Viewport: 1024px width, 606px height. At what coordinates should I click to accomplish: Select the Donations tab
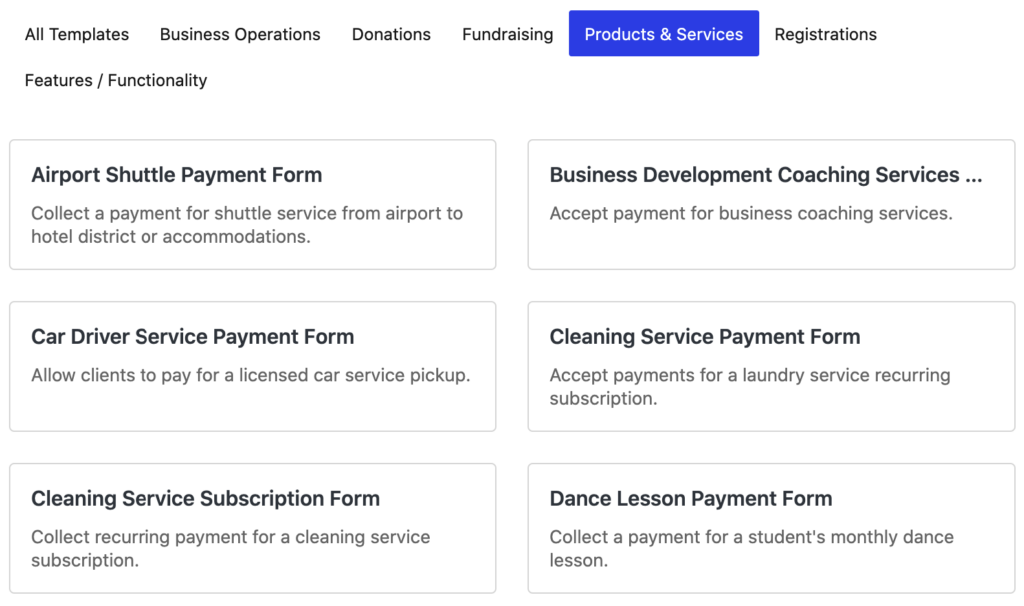(391, 34)
